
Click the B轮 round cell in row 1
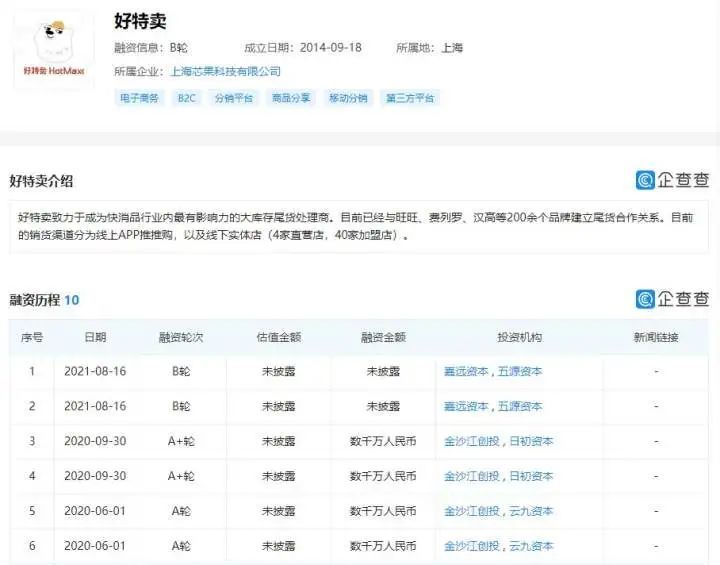[x=181, y=371]
